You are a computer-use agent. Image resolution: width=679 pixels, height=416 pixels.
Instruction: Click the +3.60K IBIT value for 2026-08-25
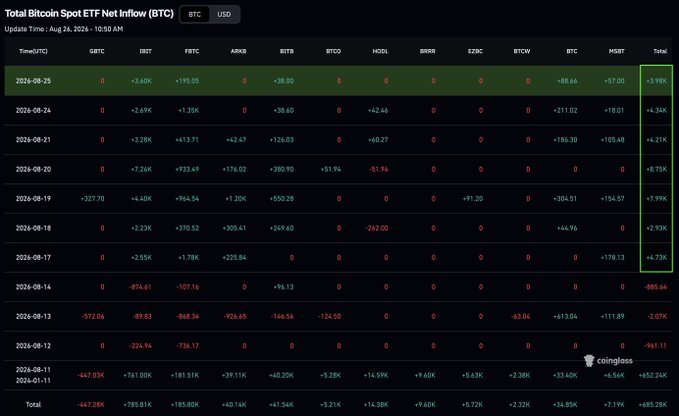coord(141,81)
